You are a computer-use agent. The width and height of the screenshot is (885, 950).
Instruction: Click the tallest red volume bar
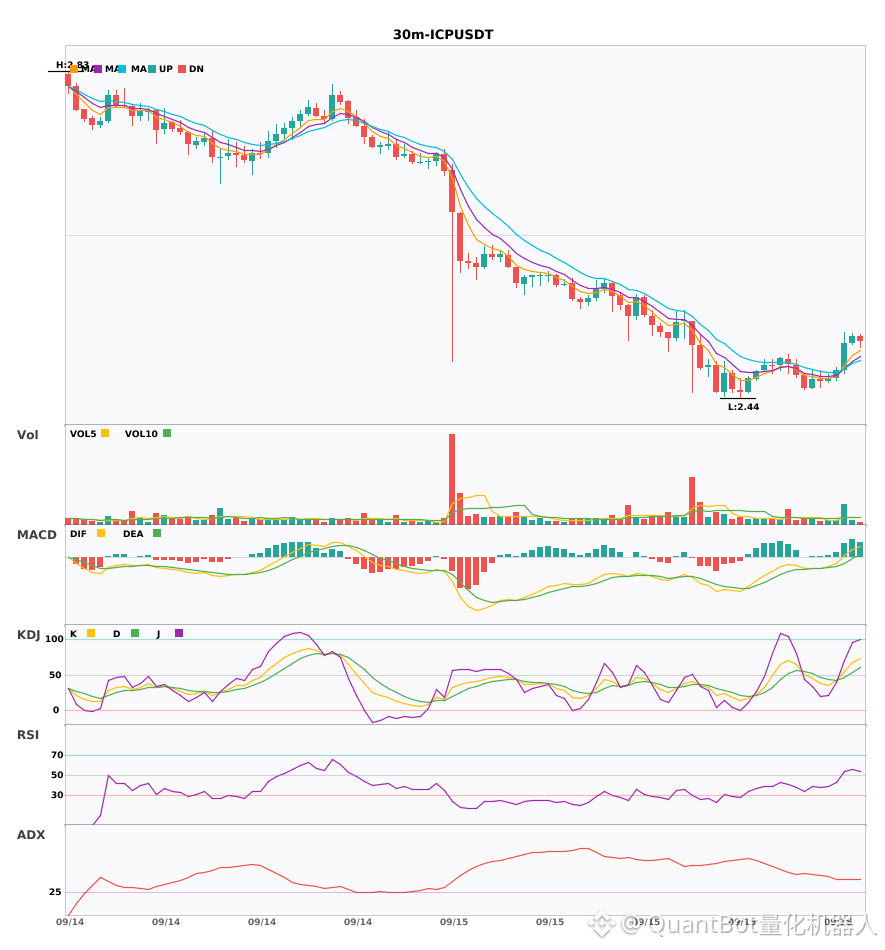click(x=452, y=479)
